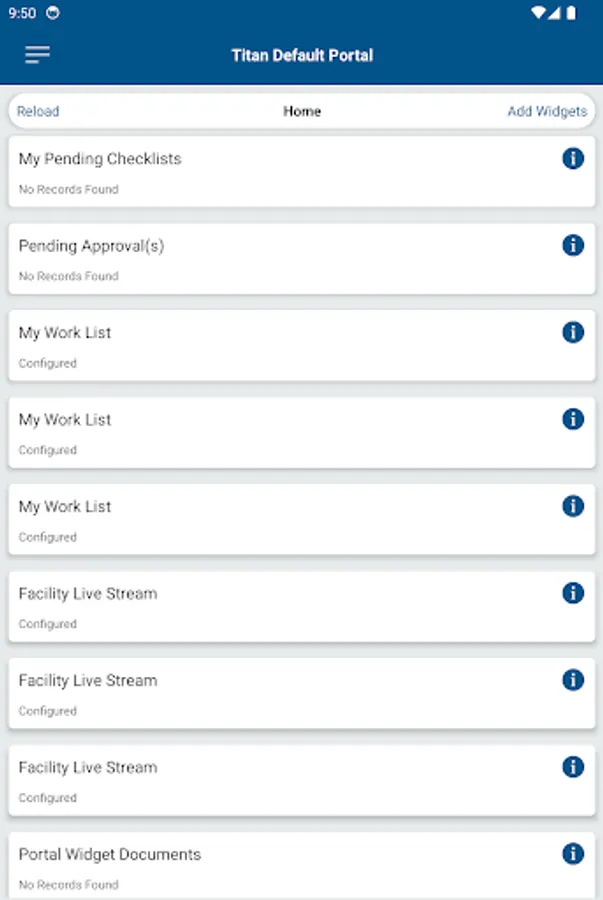Tap info icon on first Facility Live Stream
The image size is (603, 900).
[573, 593]
